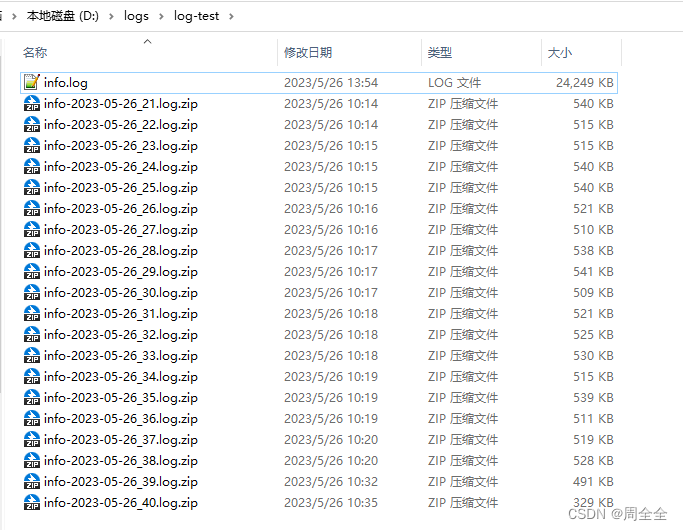The height and width of the screenshot is (530, 683).
Task: Click zip icon of info-2023-05-26_22.log.zip
Action: point(32,125)
